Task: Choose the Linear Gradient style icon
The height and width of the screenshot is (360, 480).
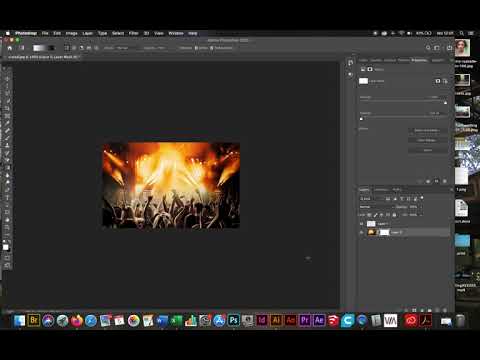Action: tap(67, 48)
